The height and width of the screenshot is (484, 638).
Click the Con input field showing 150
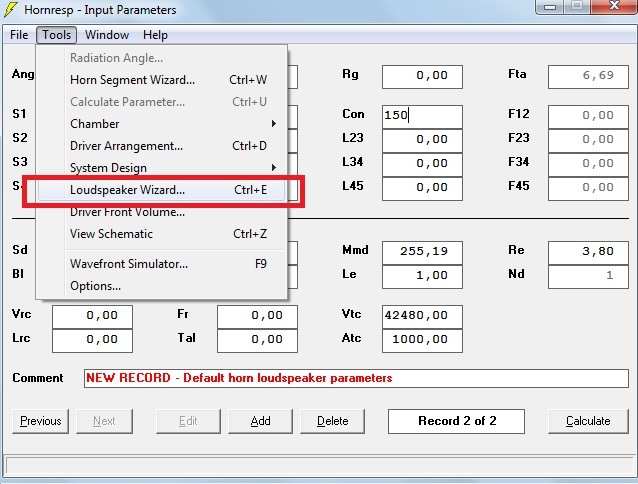pos(422,117)
